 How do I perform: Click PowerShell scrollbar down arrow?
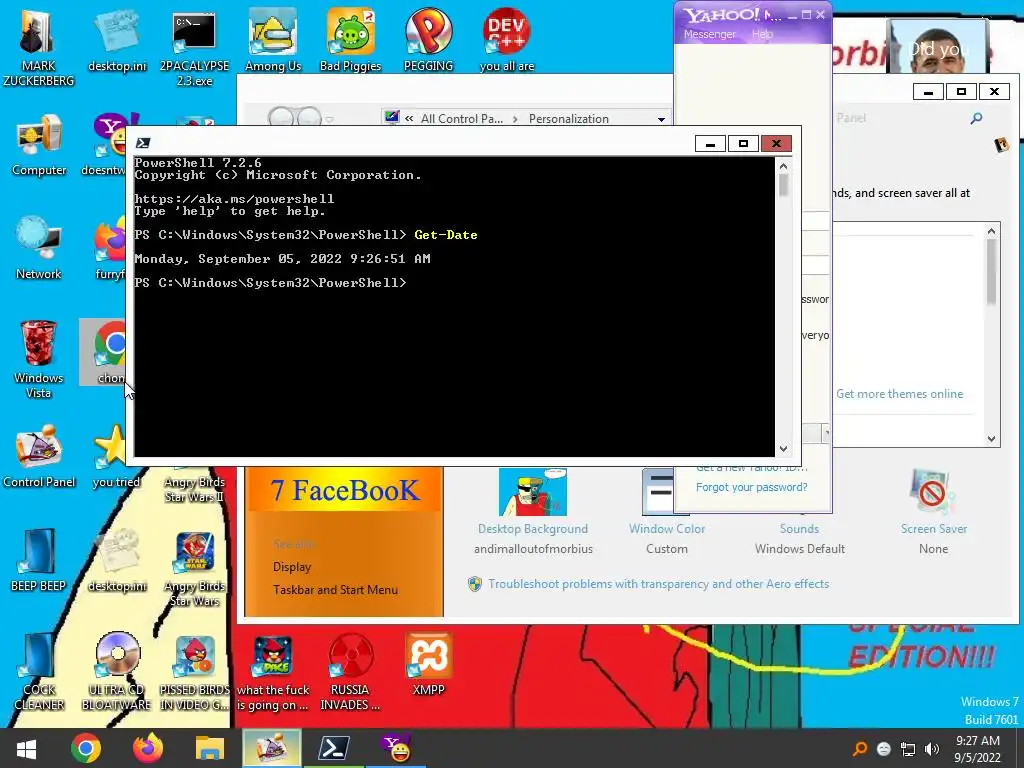784,449
